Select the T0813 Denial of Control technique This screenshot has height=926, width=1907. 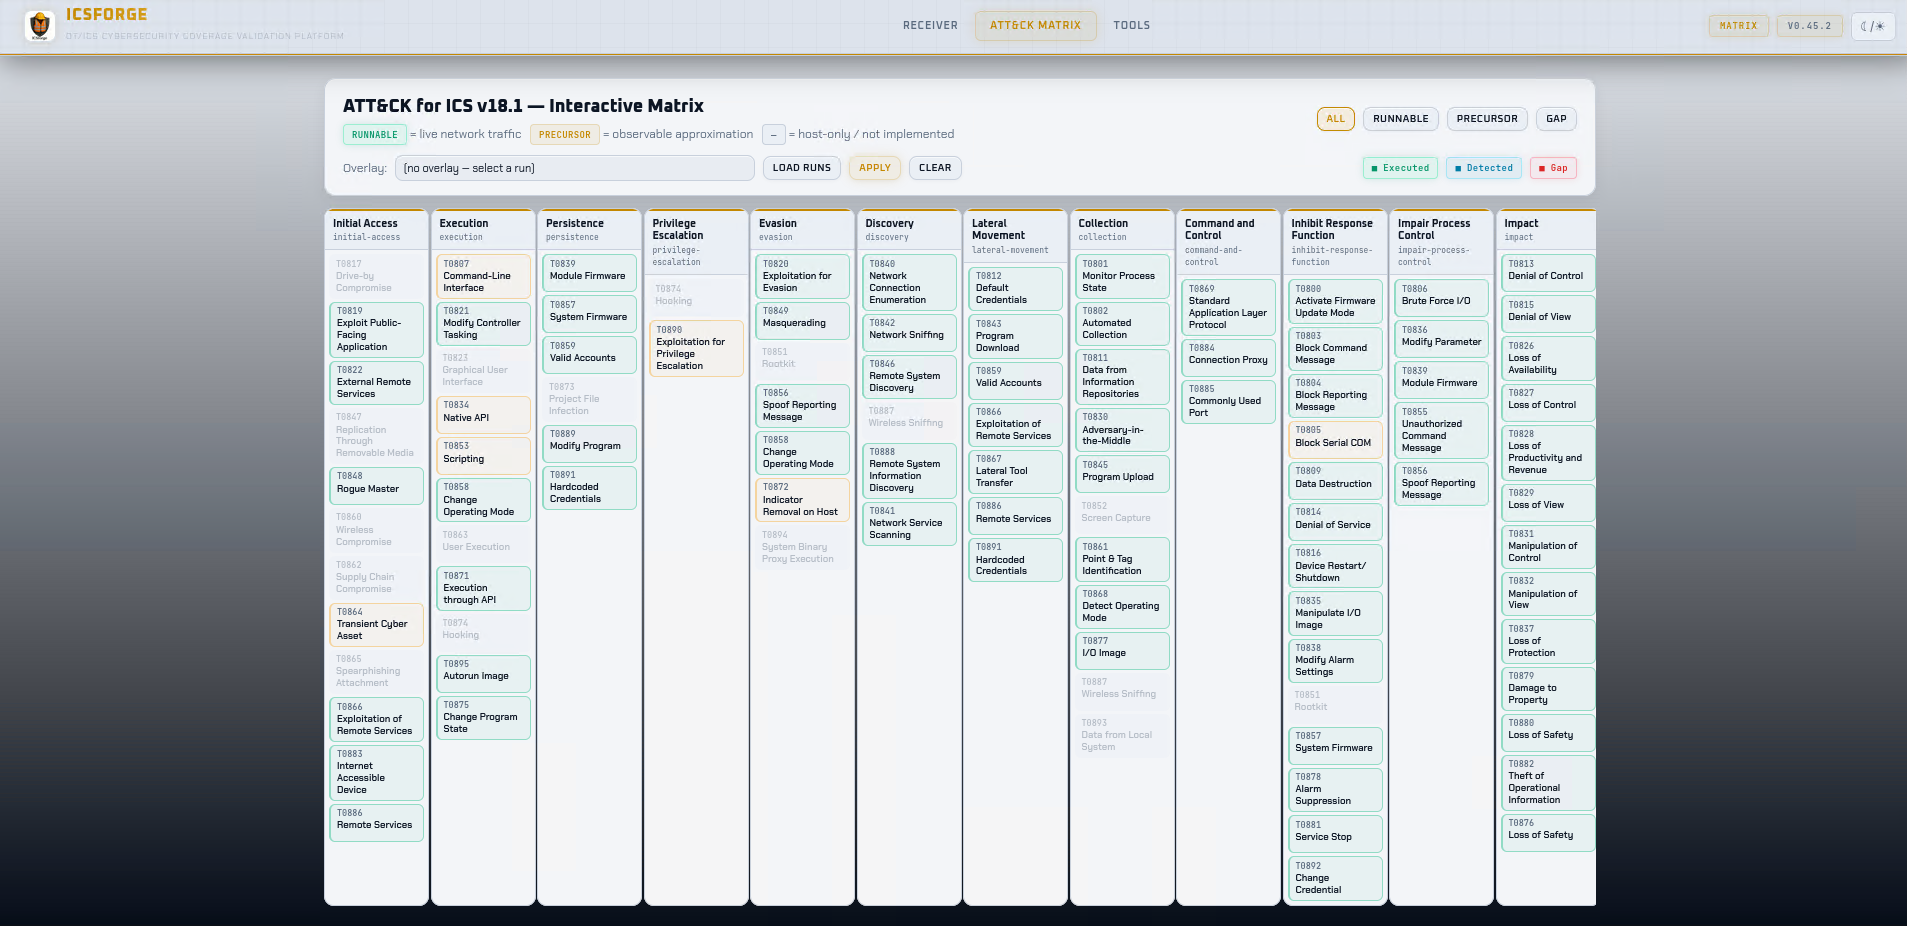tap(1546, 271)
